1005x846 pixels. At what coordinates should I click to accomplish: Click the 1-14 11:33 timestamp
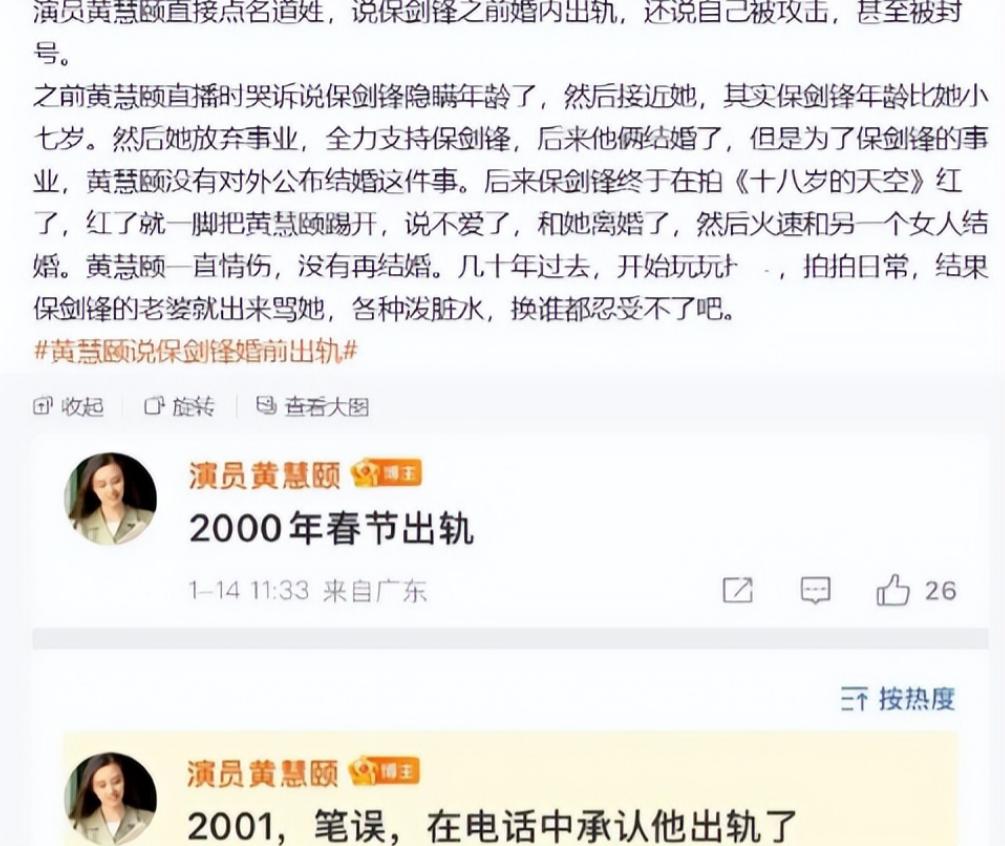(x=249, y=590)
